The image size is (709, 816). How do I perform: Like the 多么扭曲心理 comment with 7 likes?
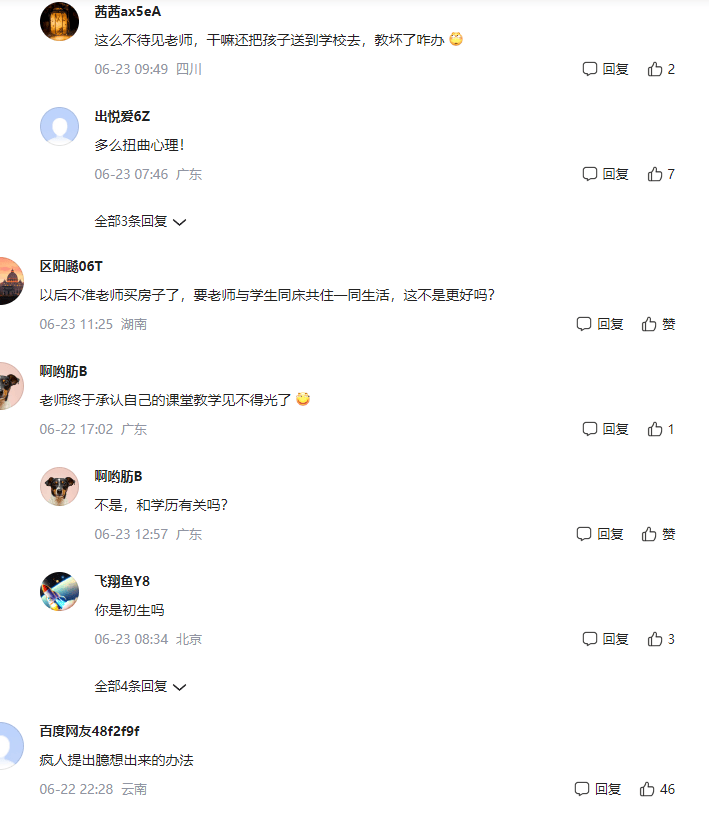[661, 174]
